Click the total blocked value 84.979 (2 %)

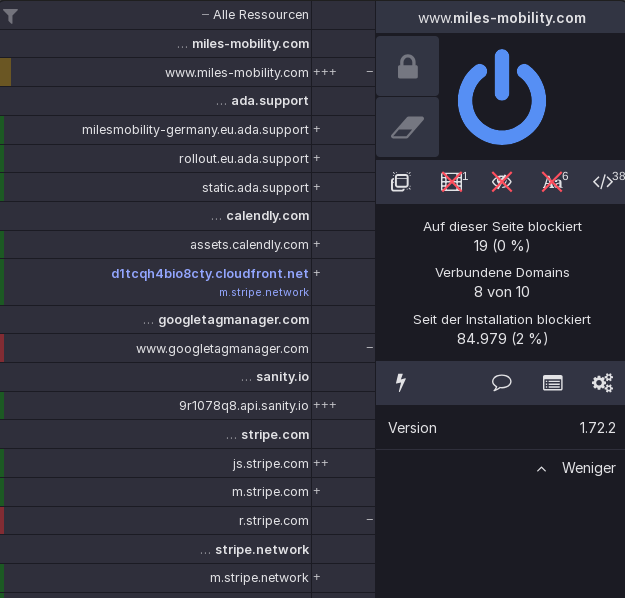(x=502, y=339)
